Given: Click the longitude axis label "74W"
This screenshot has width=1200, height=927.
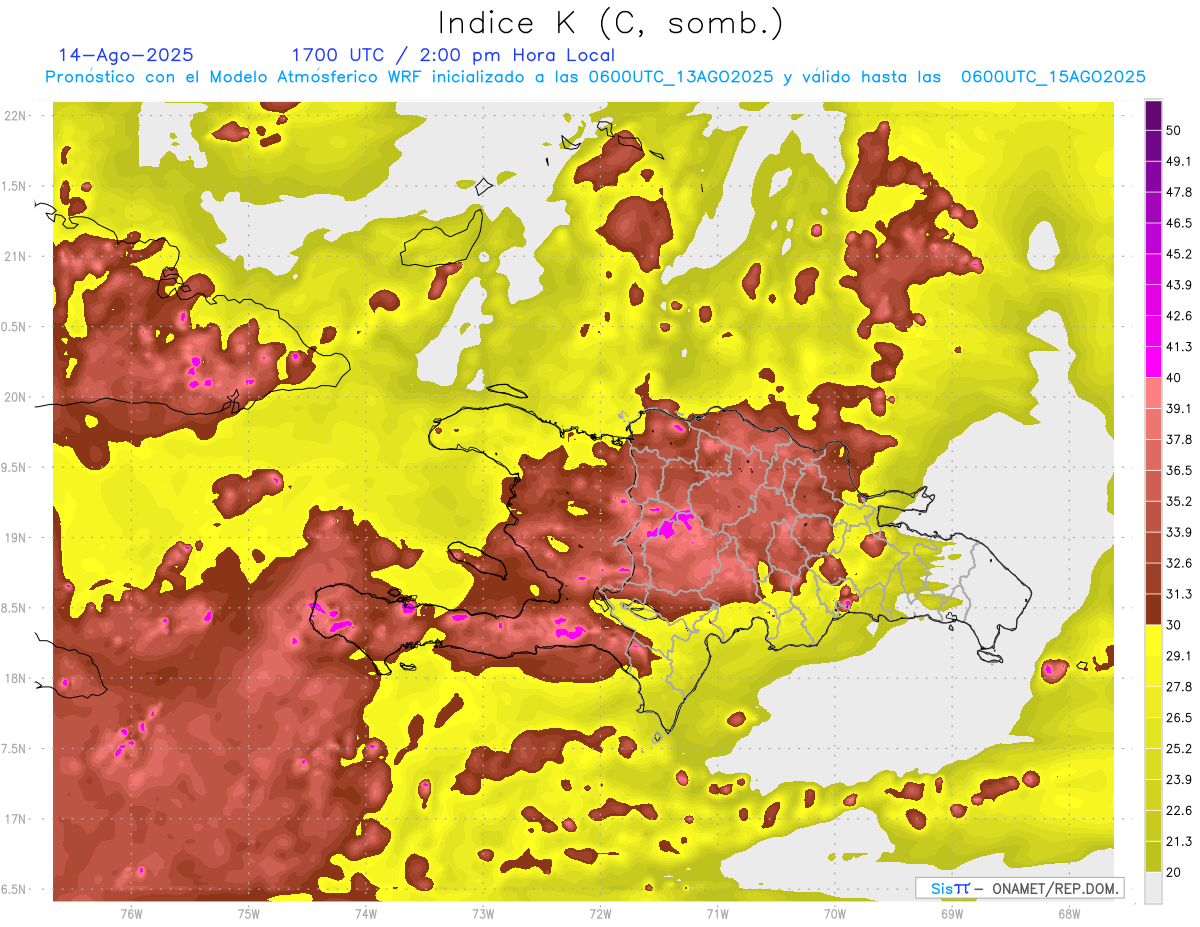Looking at the screenshot, I should tap(365, 914).
